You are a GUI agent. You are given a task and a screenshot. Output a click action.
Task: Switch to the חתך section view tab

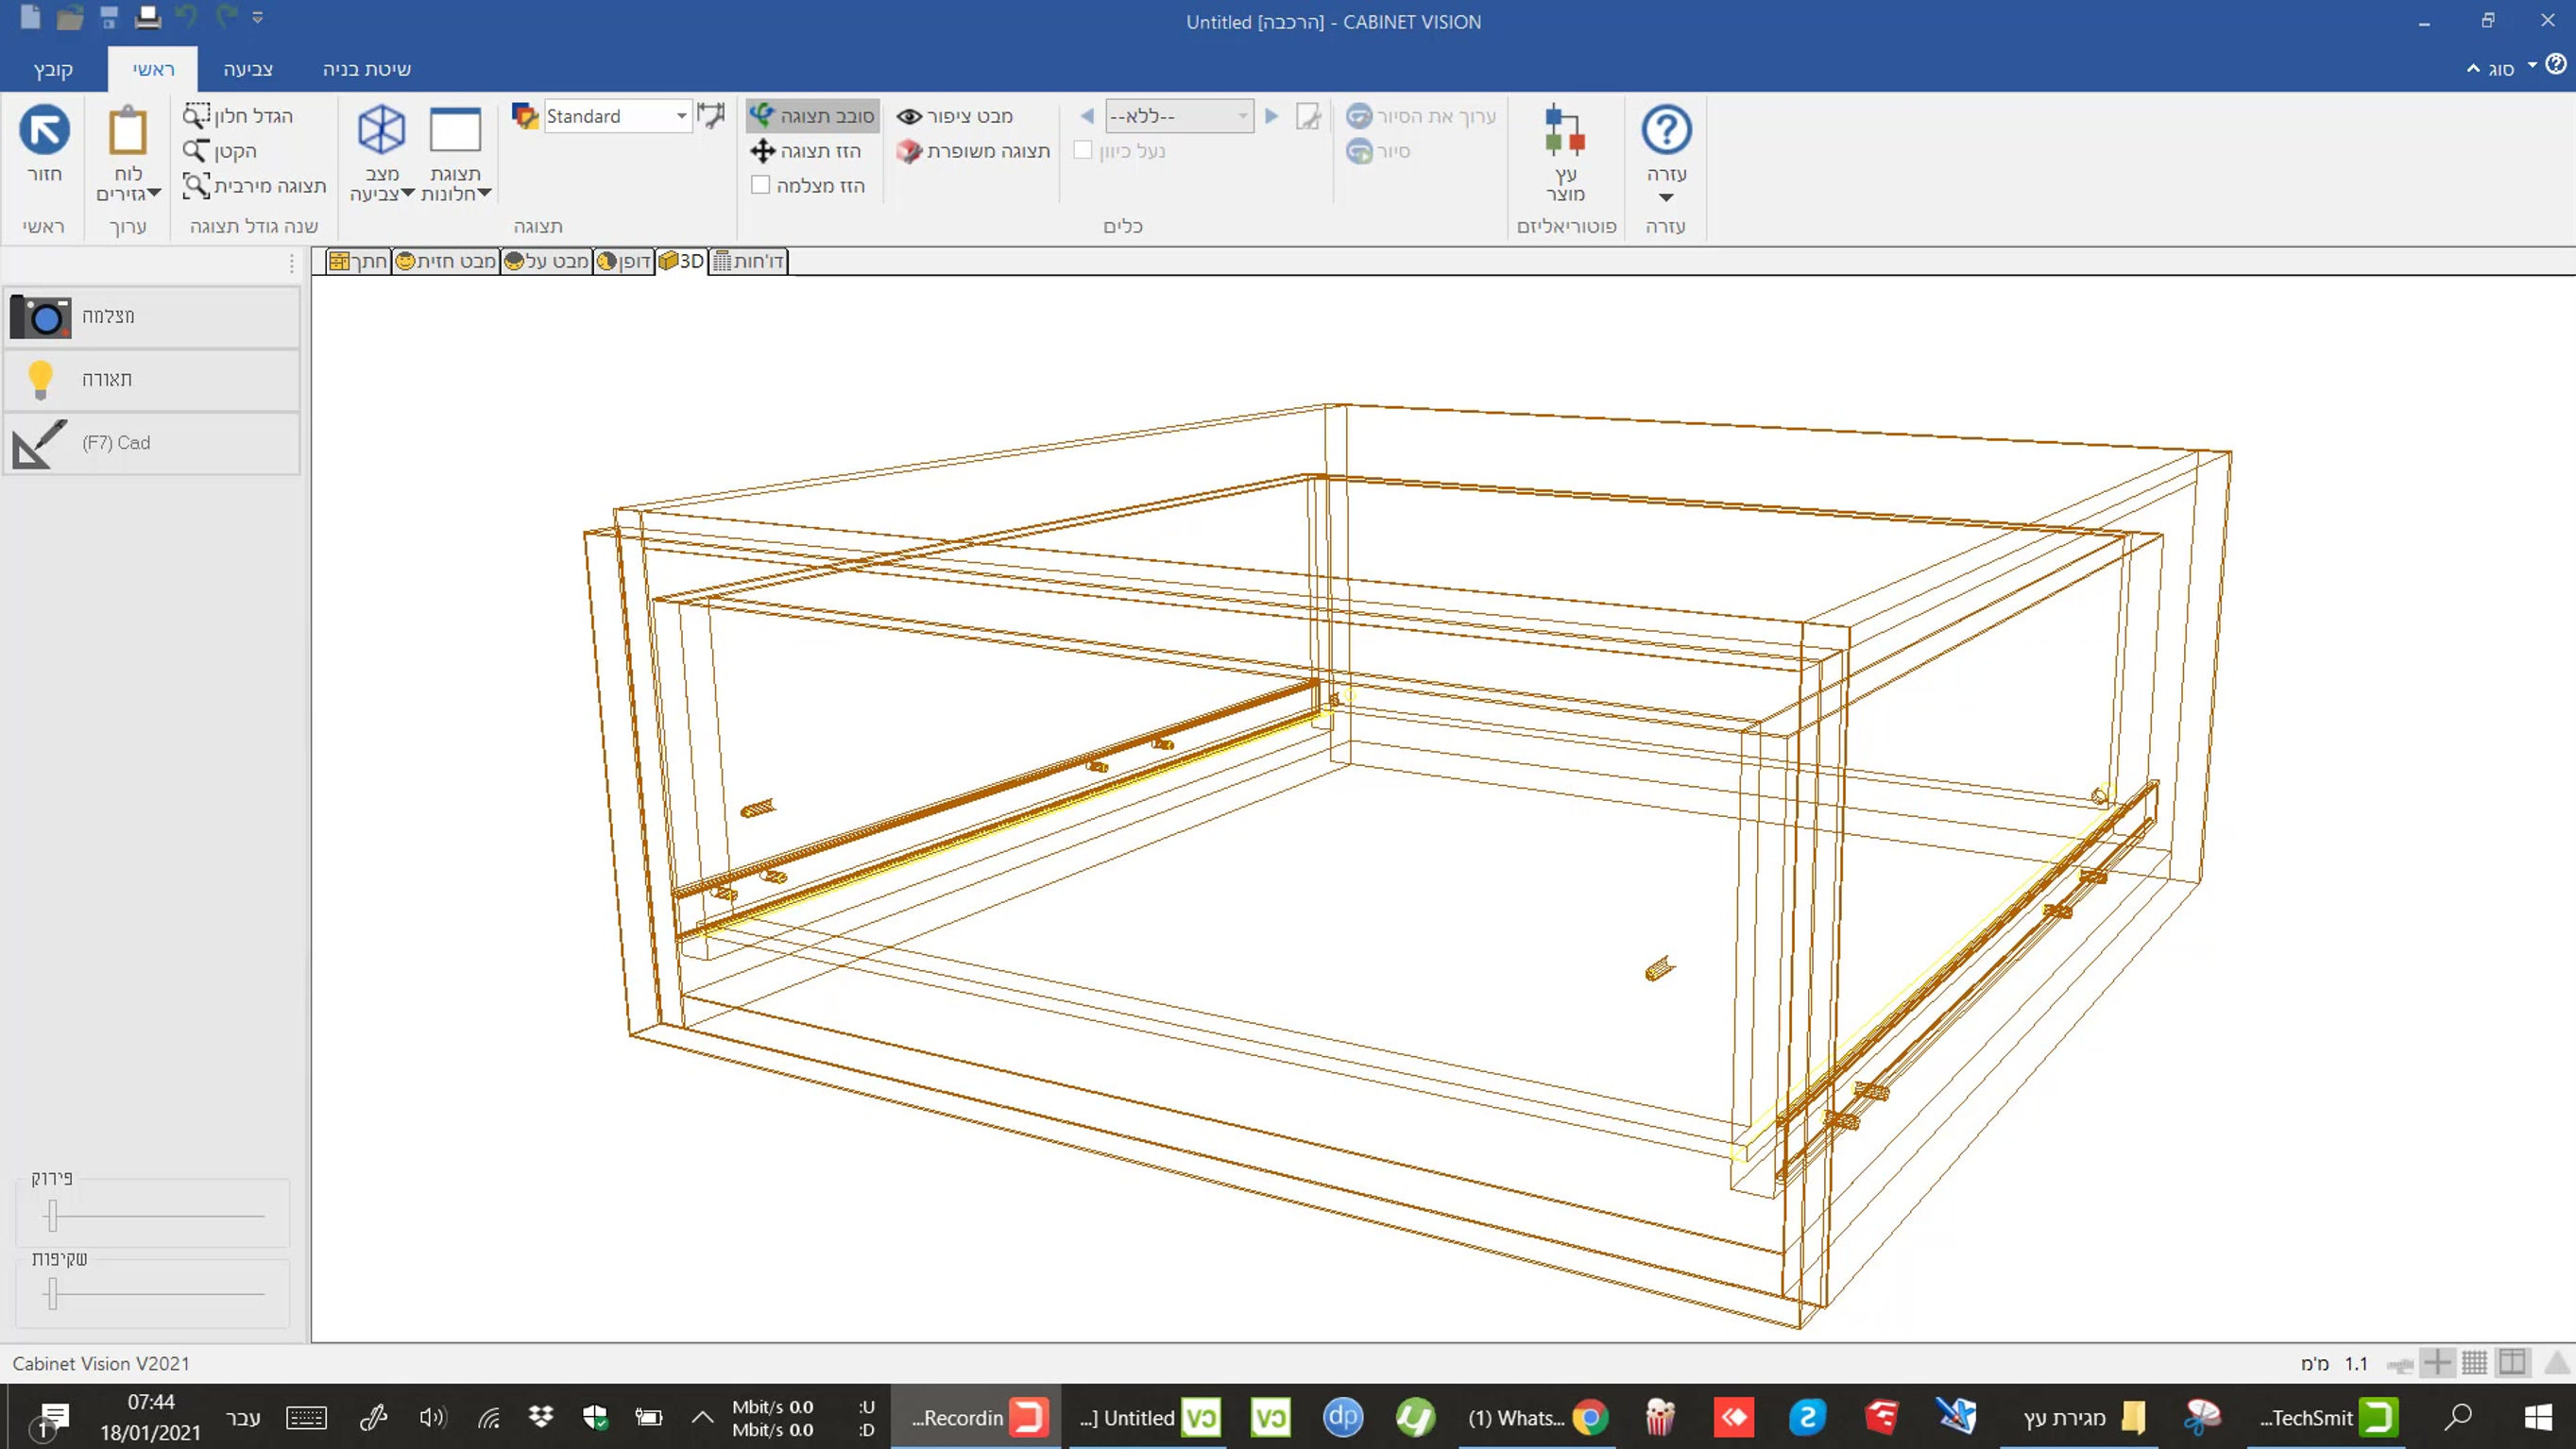[359, 261]
